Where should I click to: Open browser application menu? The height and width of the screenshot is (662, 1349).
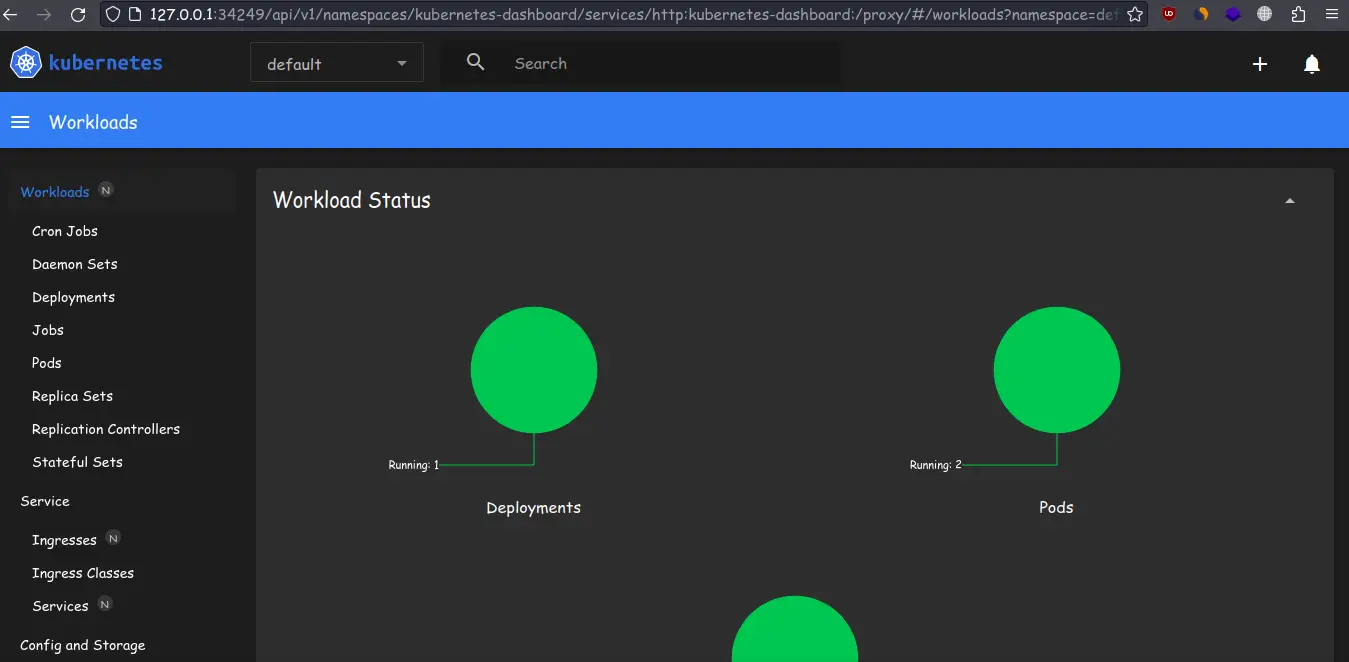[x=1331, y=15]
